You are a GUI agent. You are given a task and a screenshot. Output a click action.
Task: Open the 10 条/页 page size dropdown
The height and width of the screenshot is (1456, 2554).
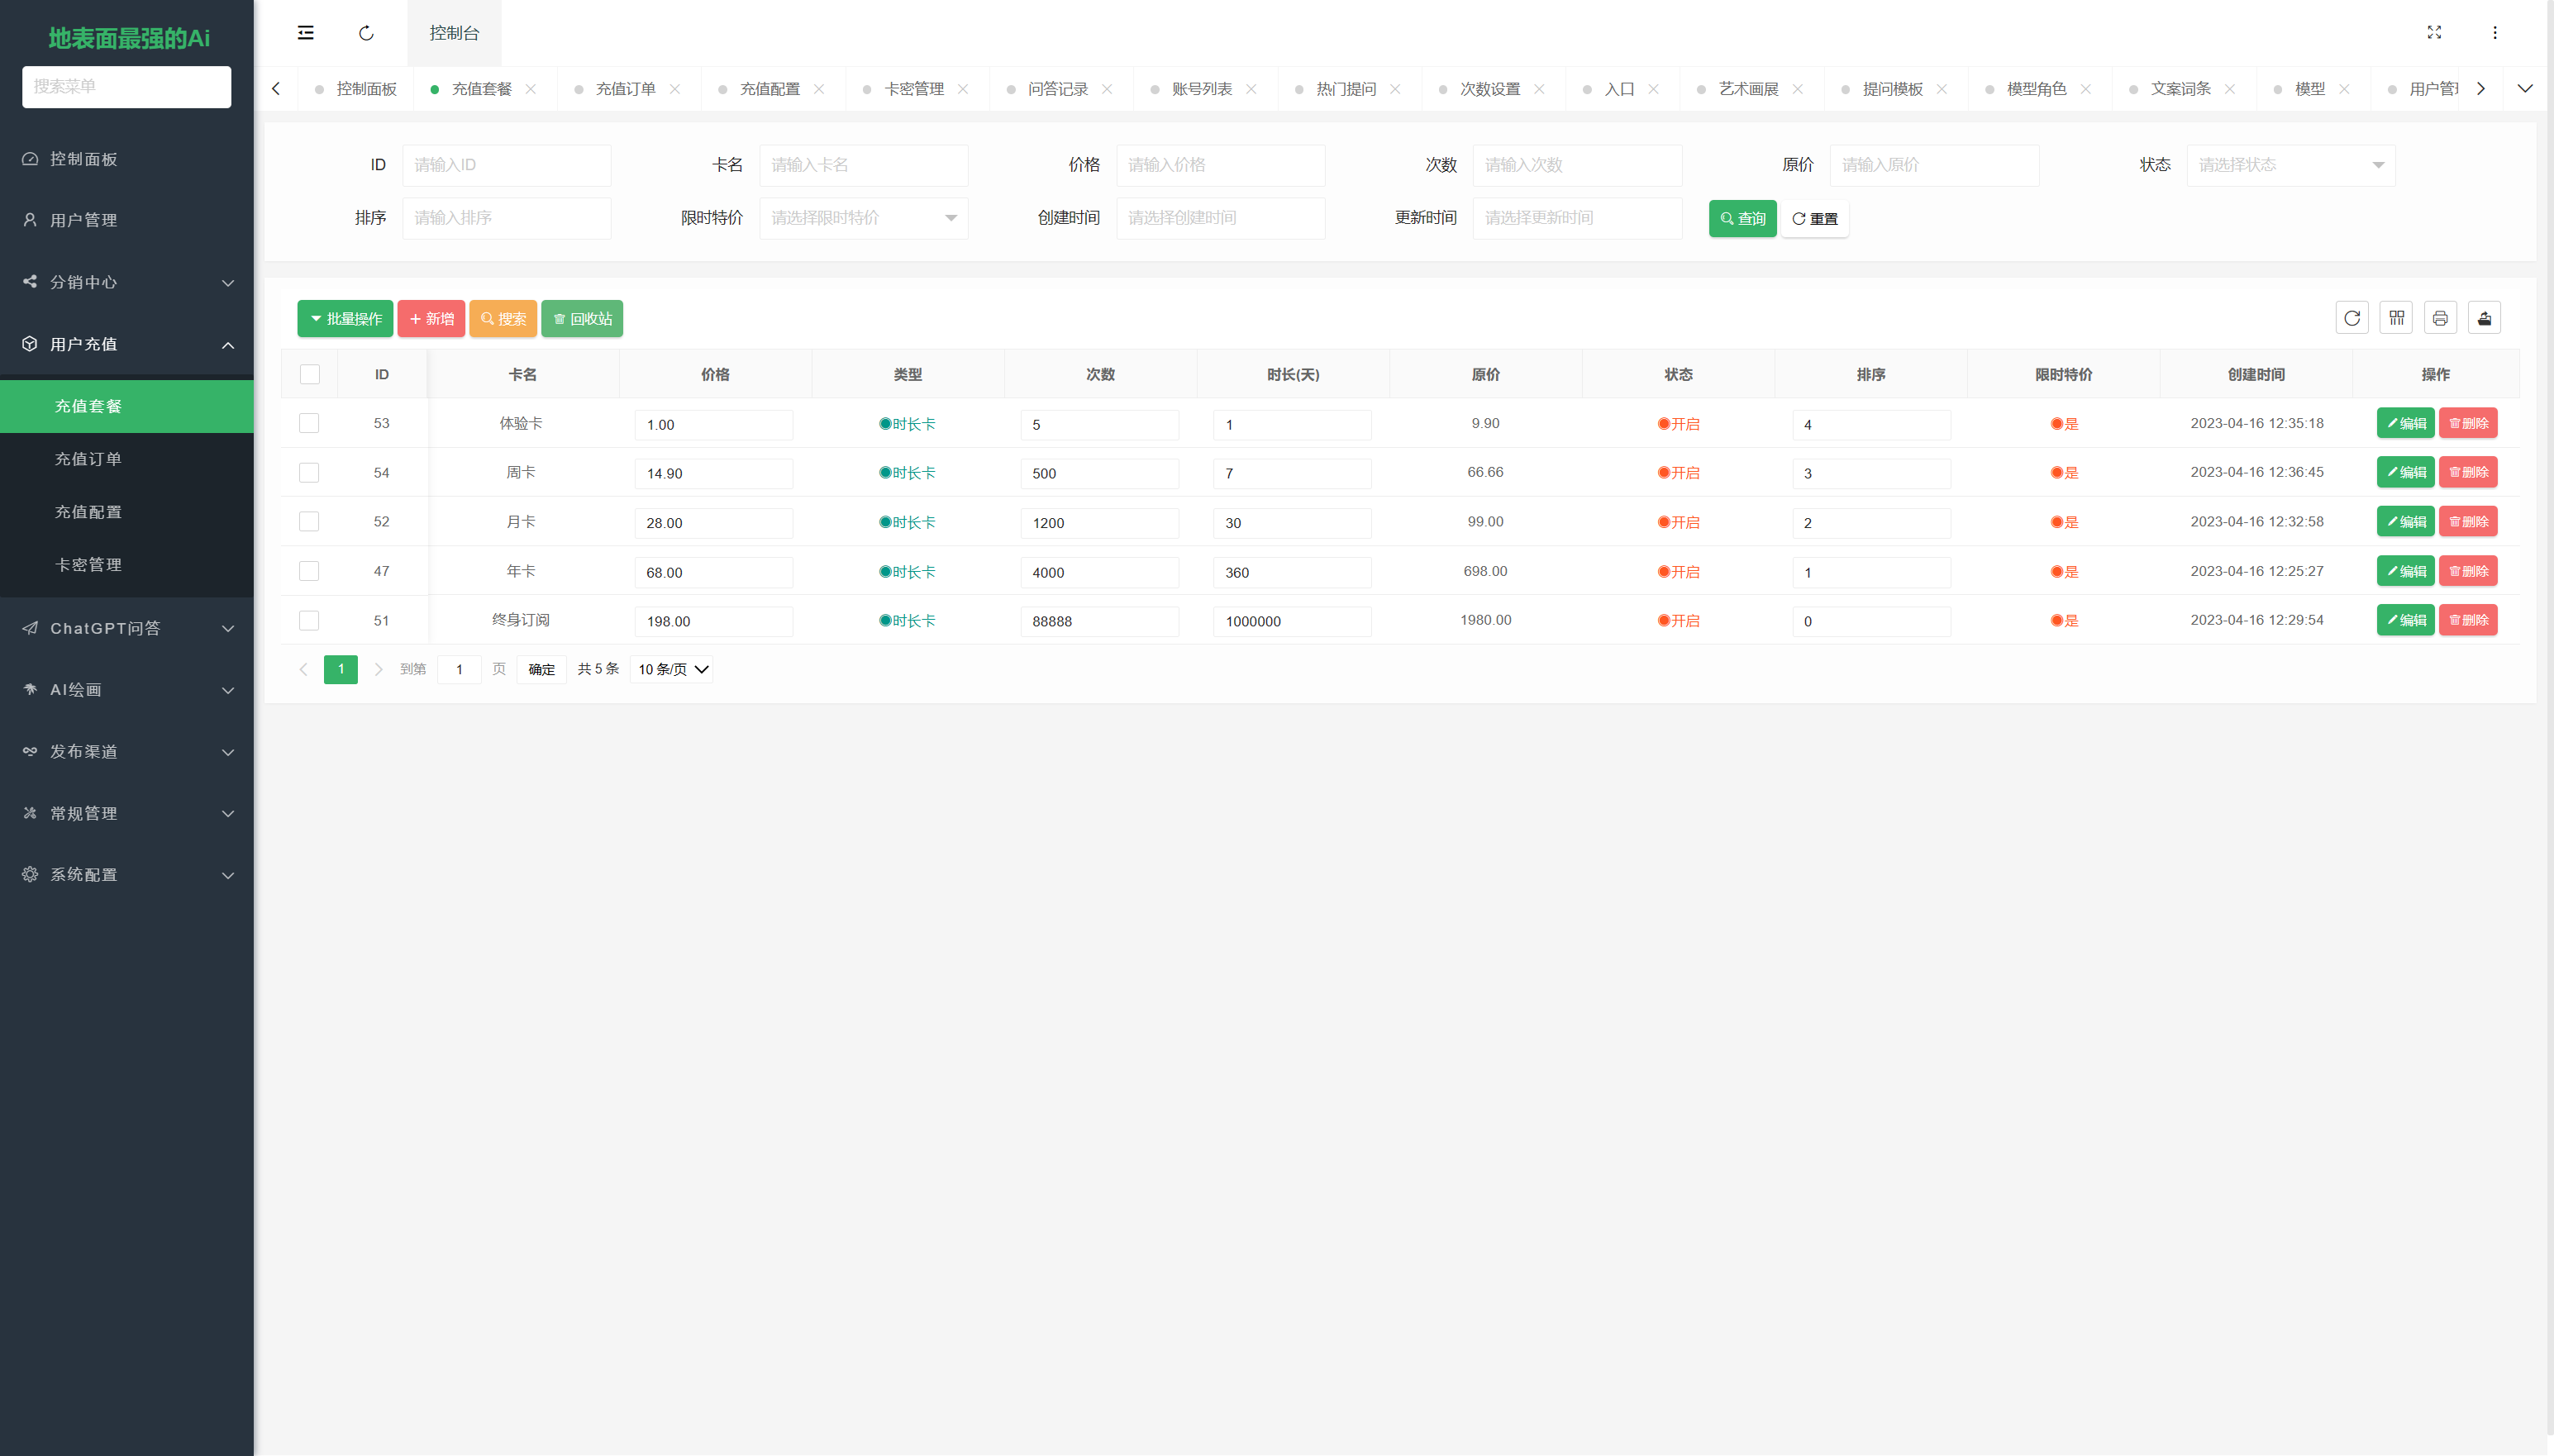pos(672,669)
